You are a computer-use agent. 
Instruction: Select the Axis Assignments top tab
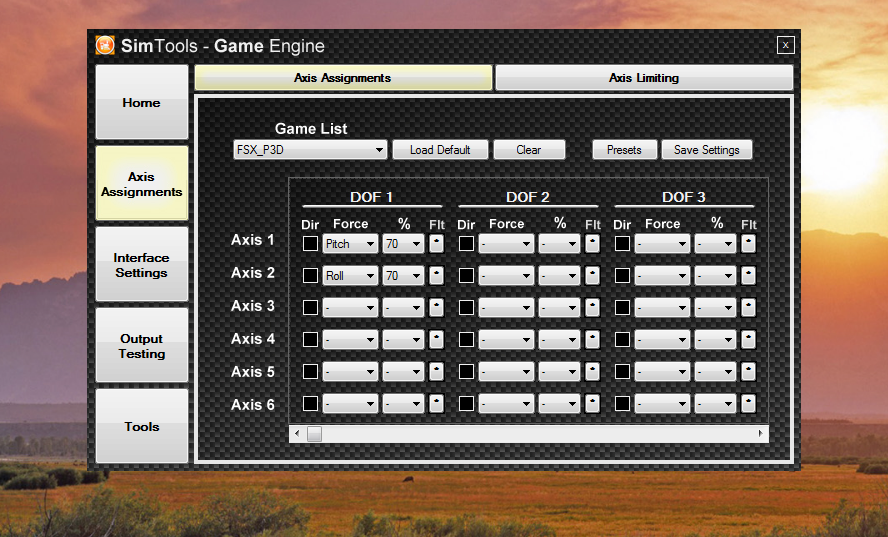[343, 78]
